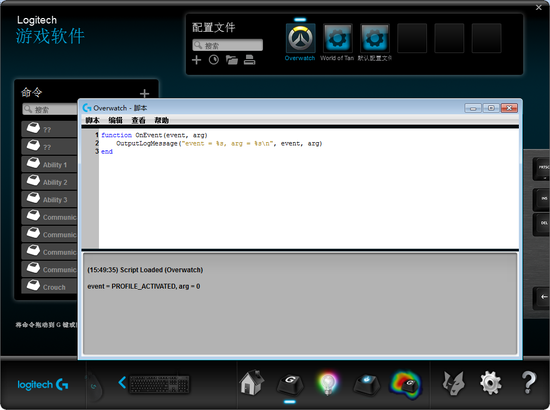Select the Crouch command
The height and width of the screenshot is (410, 550).
[49, 287]
